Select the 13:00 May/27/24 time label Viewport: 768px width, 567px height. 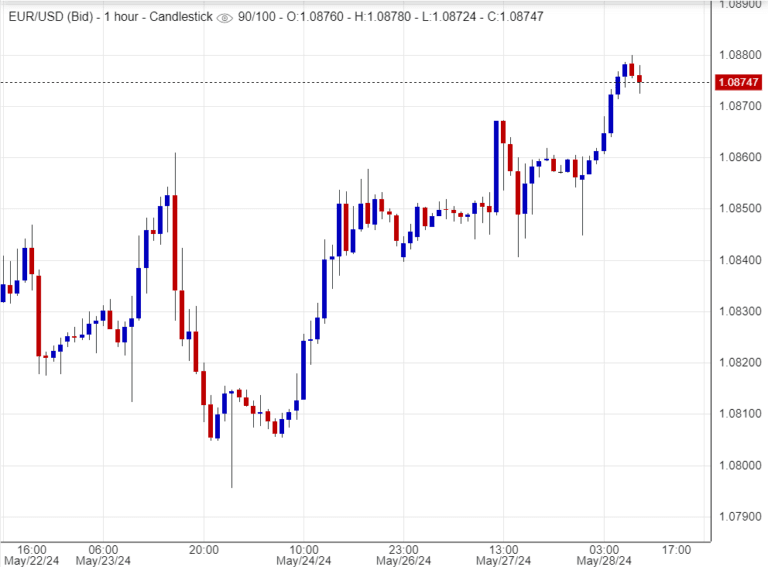504,555
